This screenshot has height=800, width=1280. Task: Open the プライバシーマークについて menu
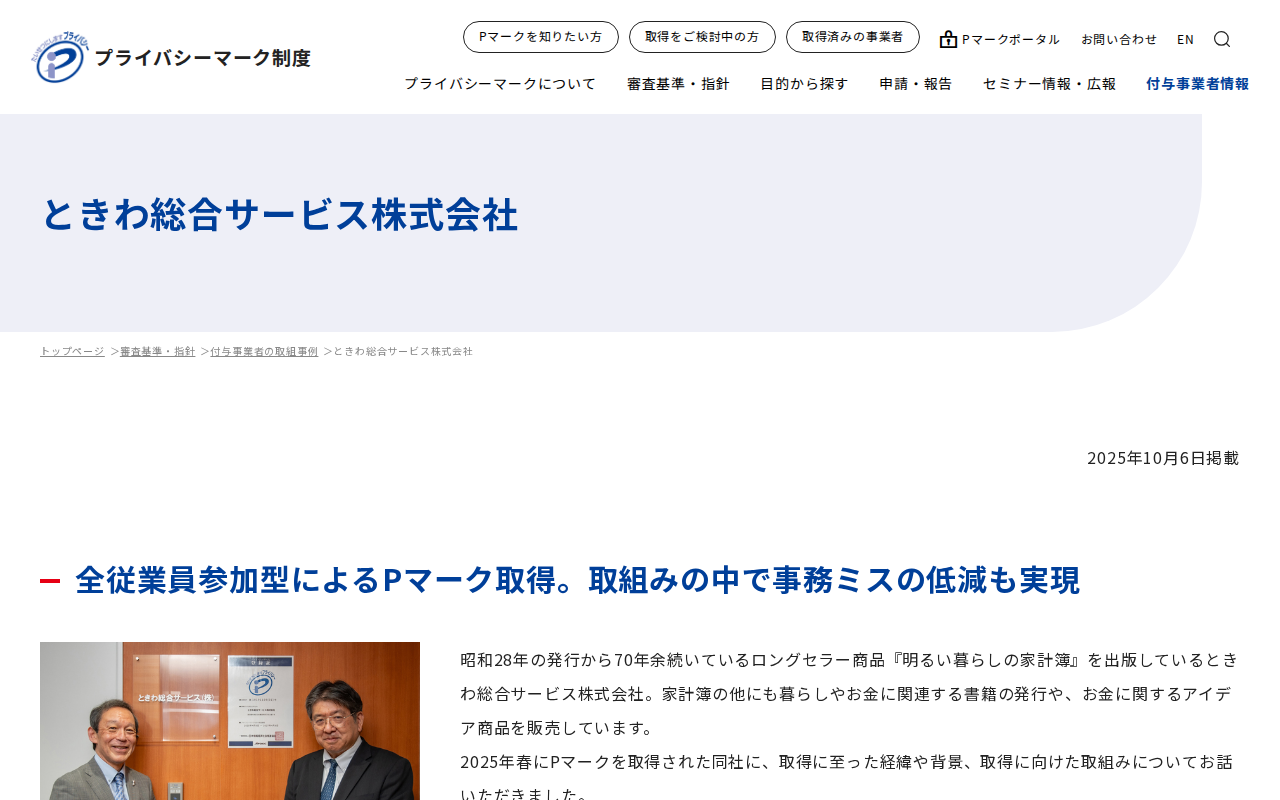point(500,84)
